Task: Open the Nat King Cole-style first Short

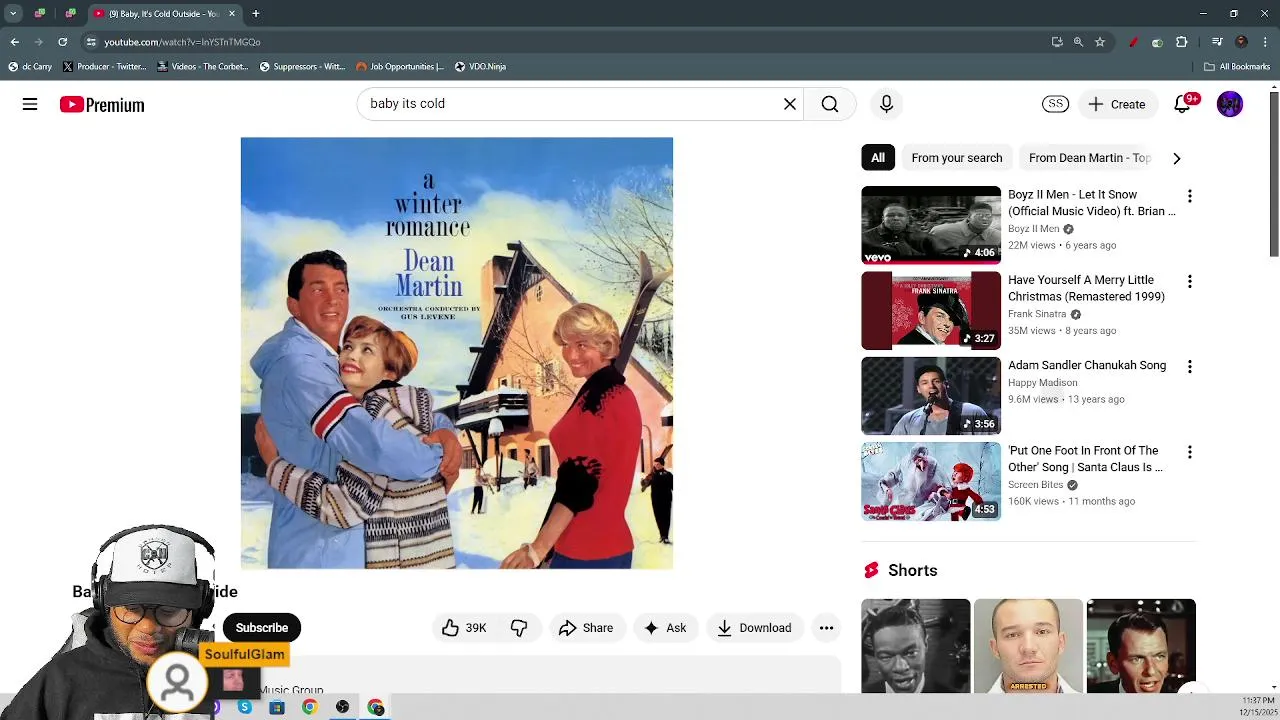Action: coord(915,645)
